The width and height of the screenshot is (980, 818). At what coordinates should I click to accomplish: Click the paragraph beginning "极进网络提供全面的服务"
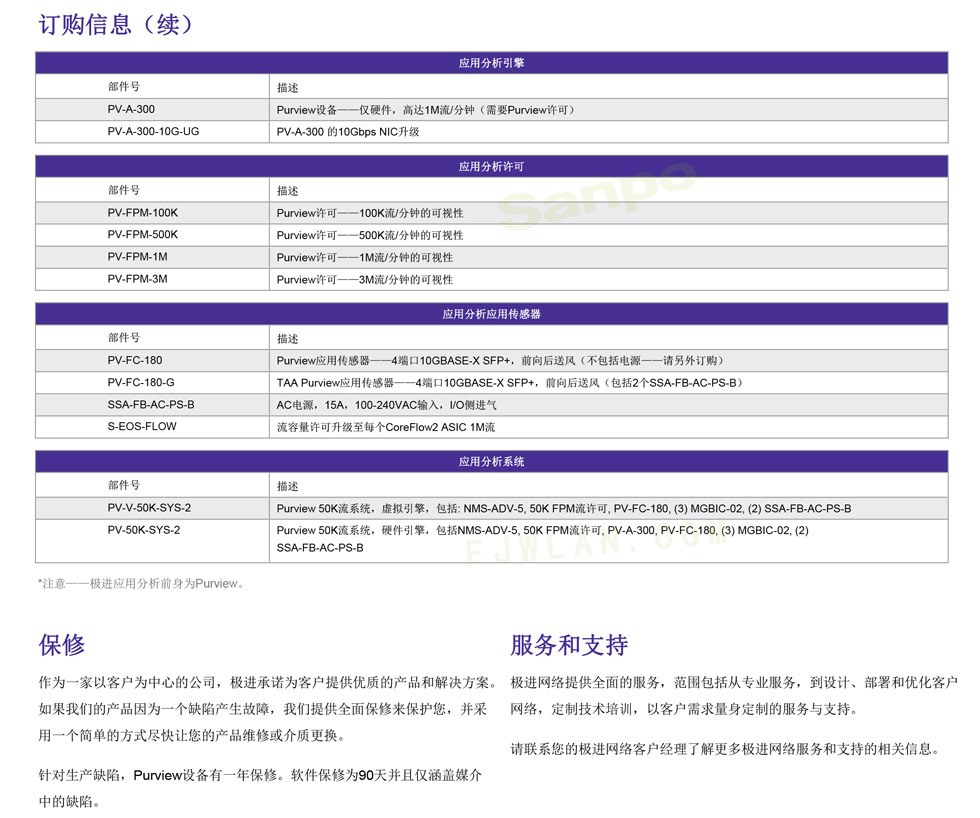(734, 696)
